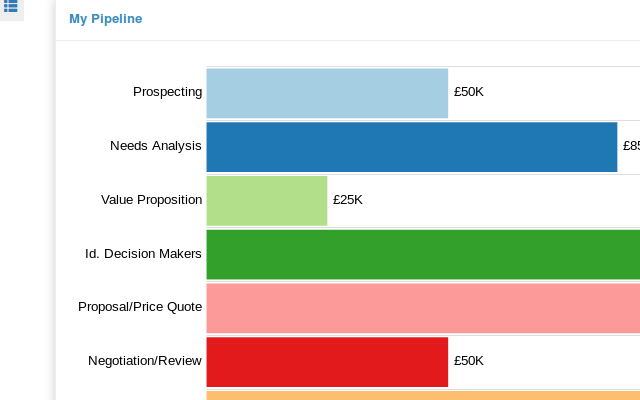640x400 pixels.
Task: Click the cut-off value beside Needs Analysis bar
Action: pyautogui.click(x=631, y=146)
